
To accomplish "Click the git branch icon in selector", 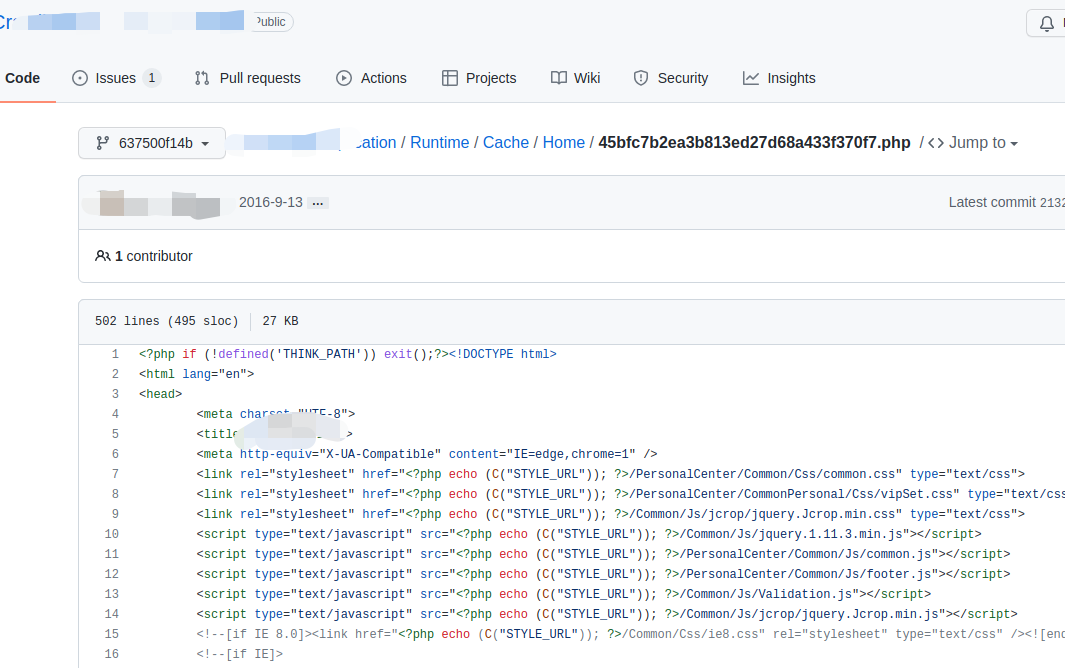I will 103,143.
